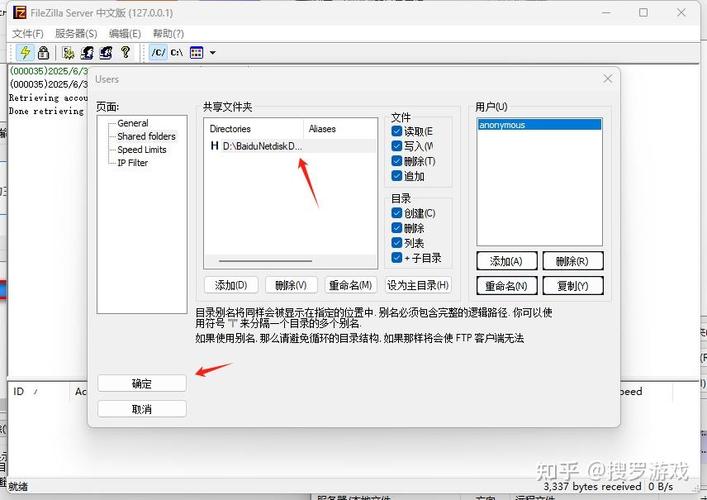Image resolution: width=707 pixels, height=500 pixels.
Task: Maximize the FileZilla Server window
Action: pyautogui.click(x=643, y=13)
